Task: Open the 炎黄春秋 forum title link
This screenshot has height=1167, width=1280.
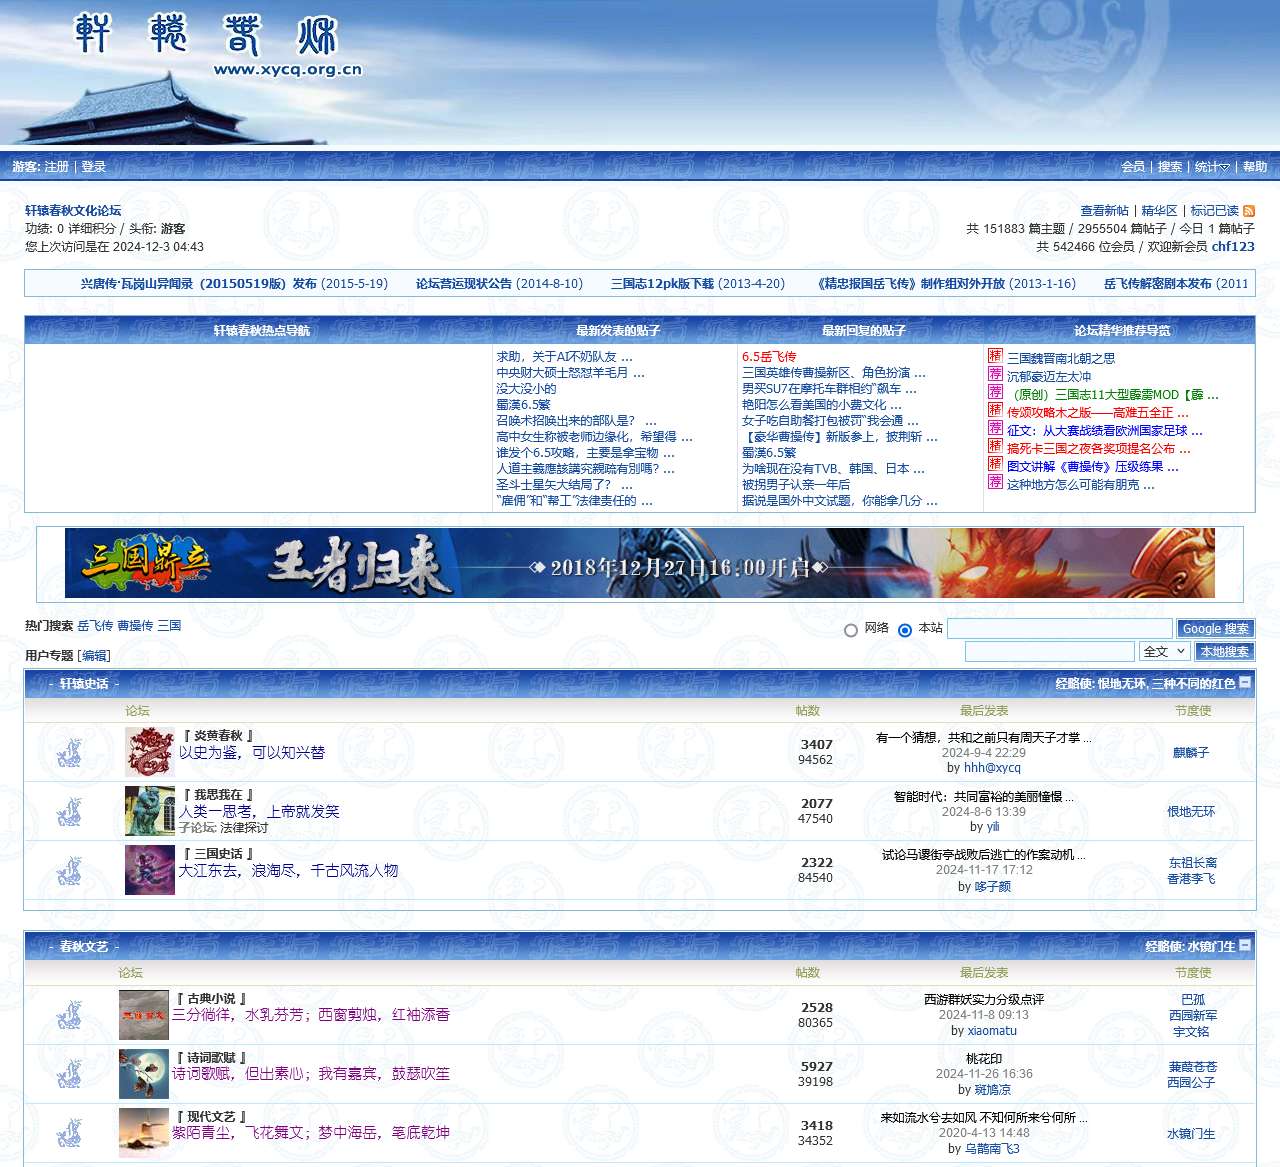Action: point(218,736)
